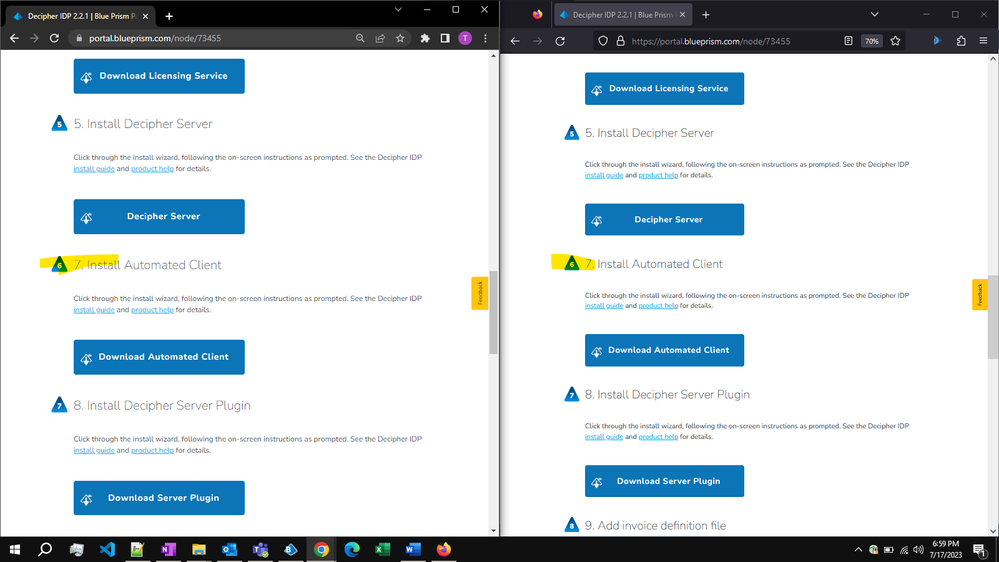Open product help link under step 5 in Chrome
999x562 pixels.
click(x=152, y=169)
